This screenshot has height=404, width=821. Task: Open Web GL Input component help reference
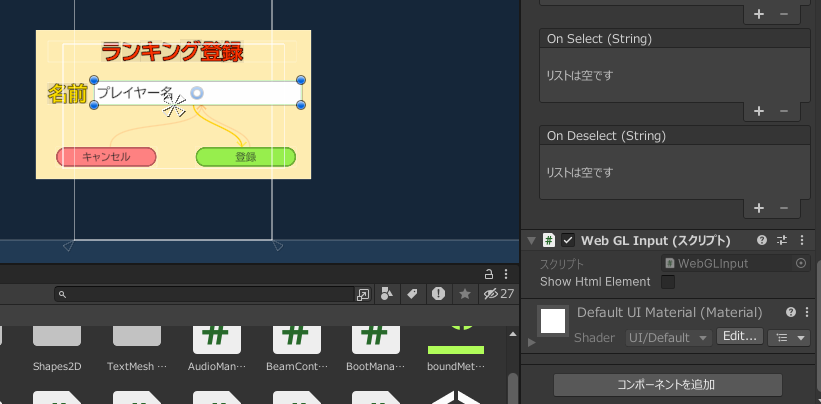tap(762, 240)
